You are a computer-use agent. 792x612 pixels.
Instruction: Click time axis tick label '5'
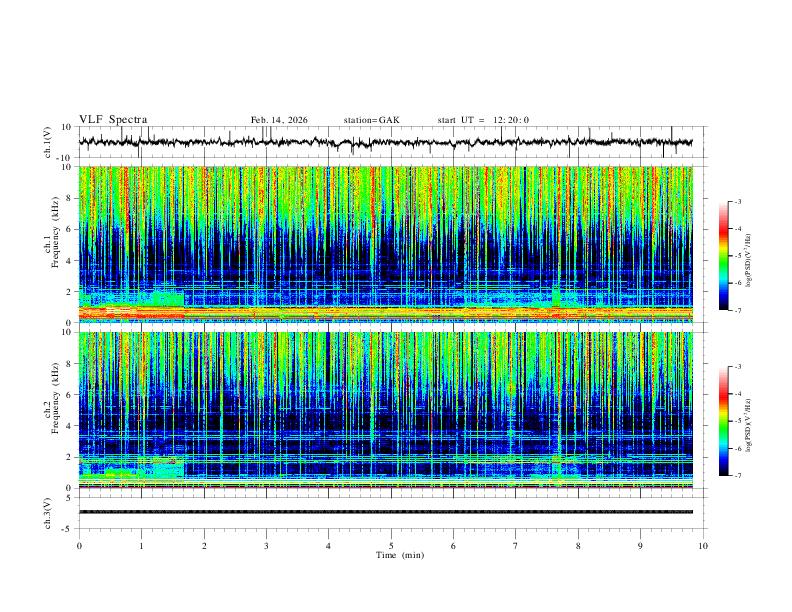pyautogui.click(x=391, y=546)
